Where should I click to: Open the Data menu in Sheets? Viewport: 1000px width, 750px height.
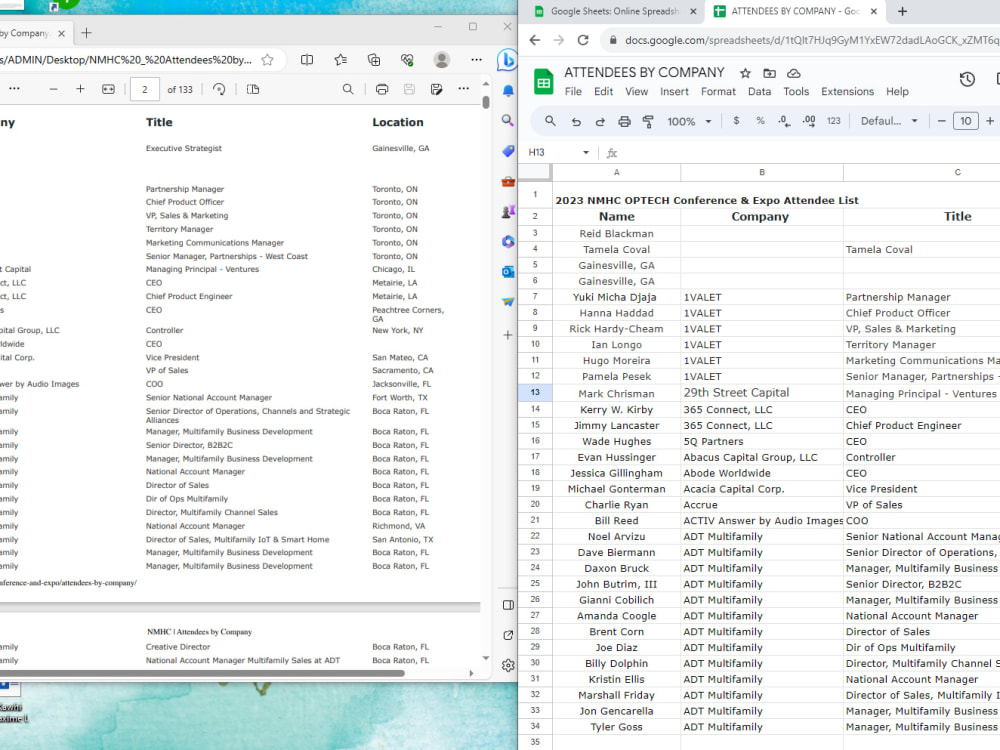759,92
